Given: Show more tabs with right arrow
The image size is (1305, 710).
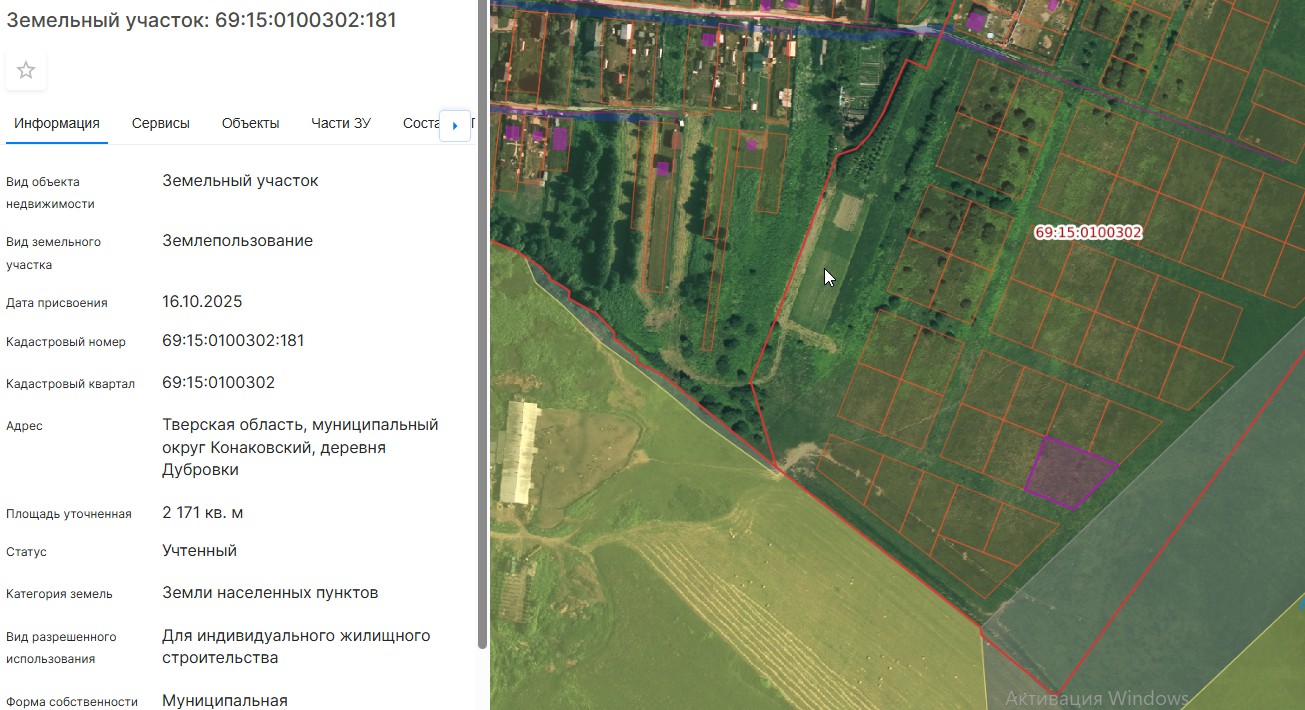Looking at the screenshot, I should (x=455, y=125).
